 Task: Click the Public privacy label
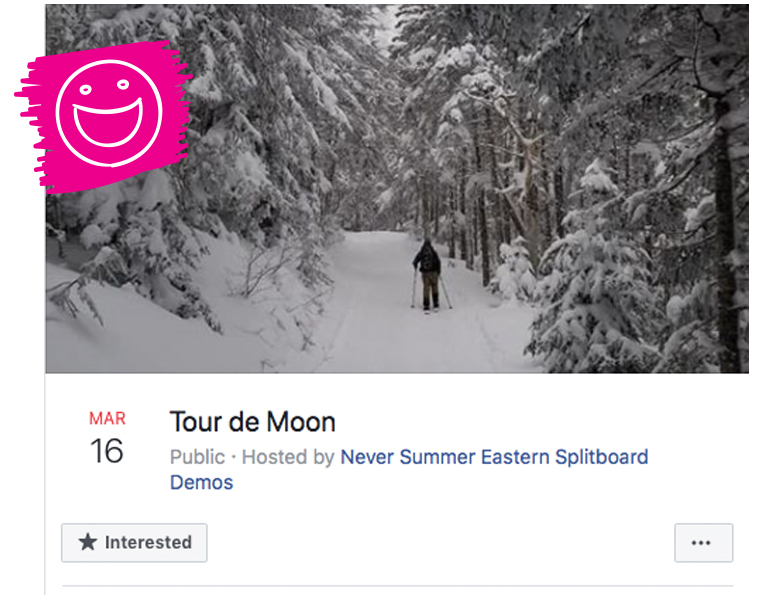pos(197,457)
